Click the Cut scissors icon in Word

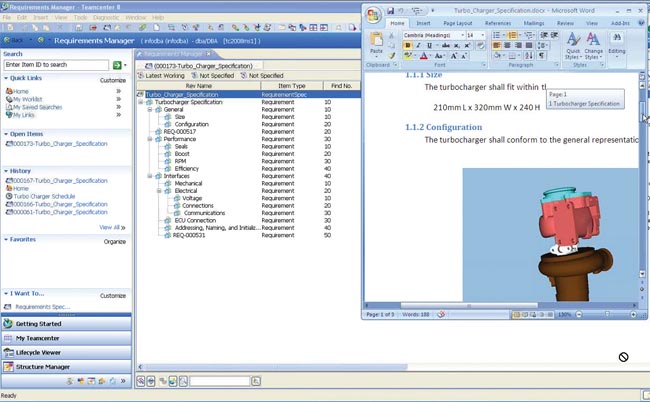pyautogui.click(x=391, y=36)
